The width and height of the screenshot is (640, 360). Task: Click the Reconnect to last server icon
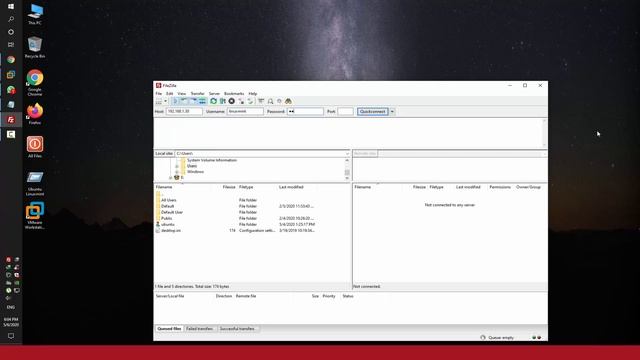point(250,101)
